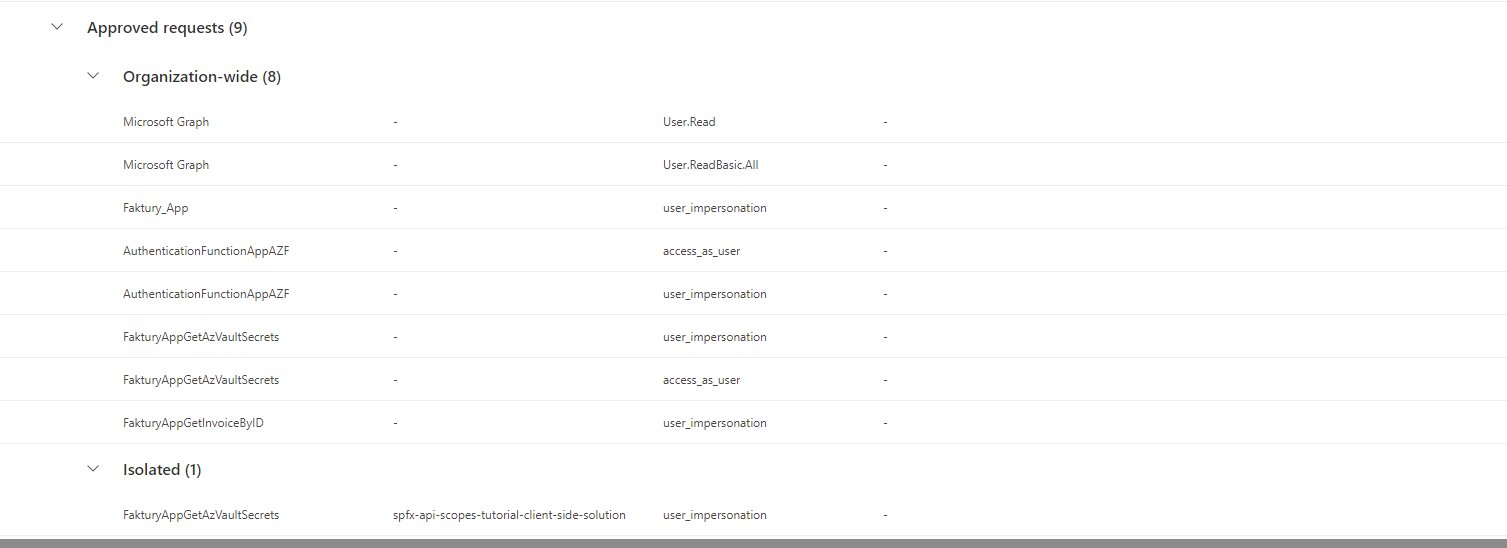
Task: Select Microsoft Graph in the User.Read row
Action: (166, 122)
